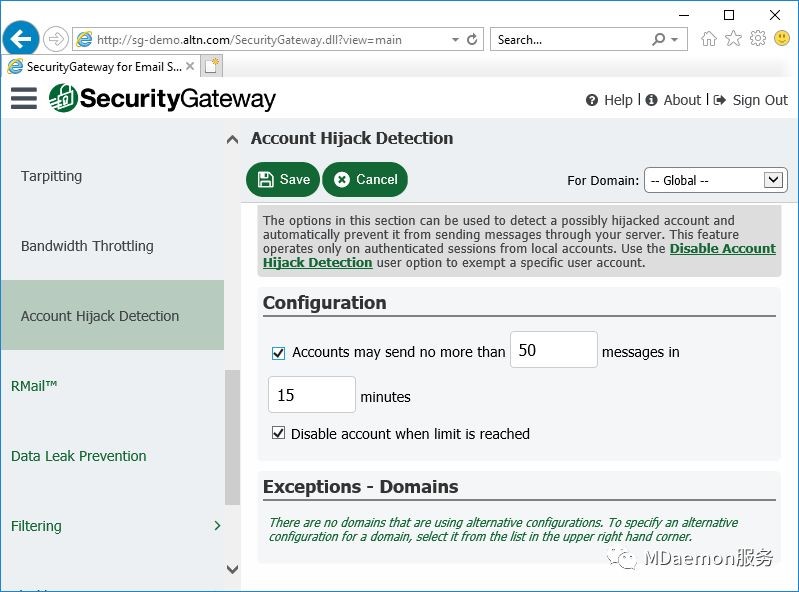Open Data Leak Prevention menu item

[x=78, y=456]
